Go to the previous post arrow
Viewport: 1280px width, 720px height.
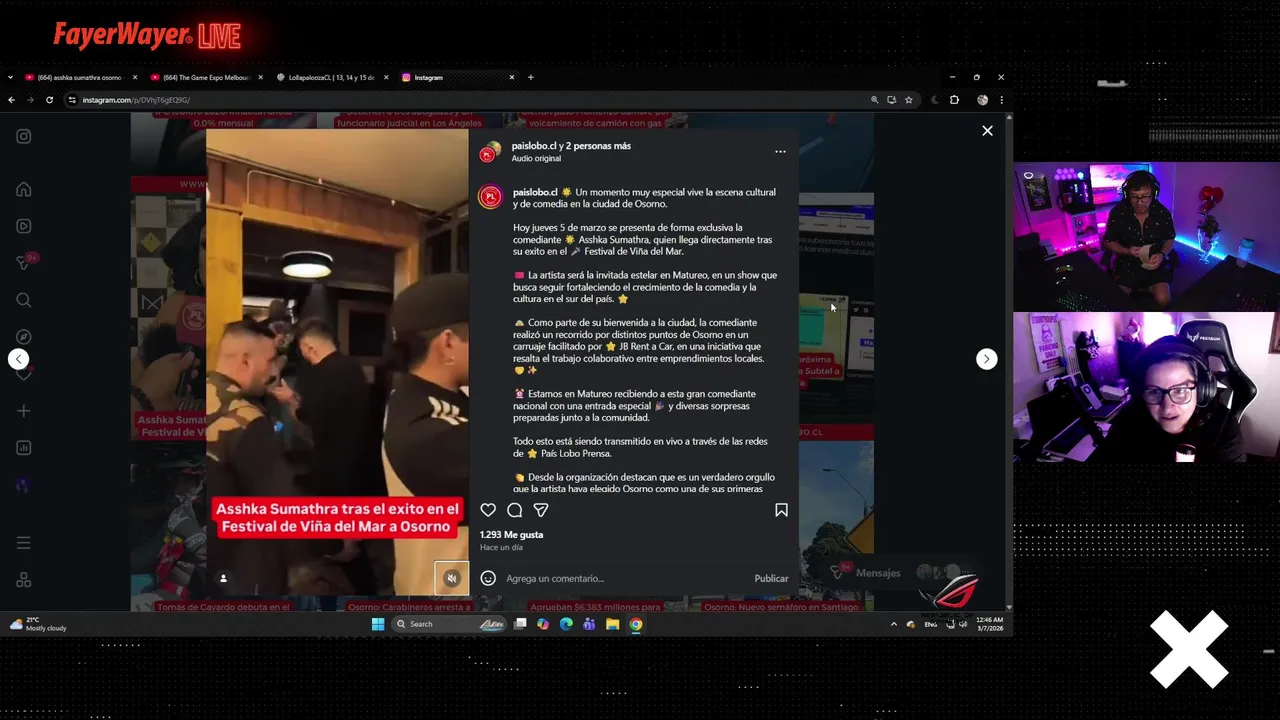(x=18, y=359)
